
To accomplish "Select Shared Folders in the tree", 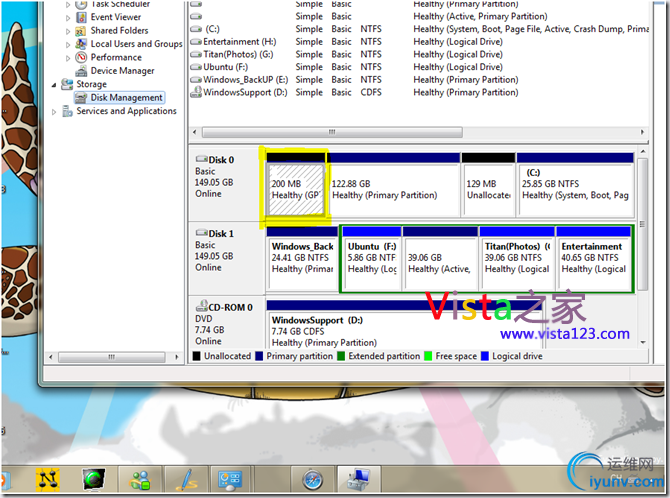I will [x=119, y=30].
